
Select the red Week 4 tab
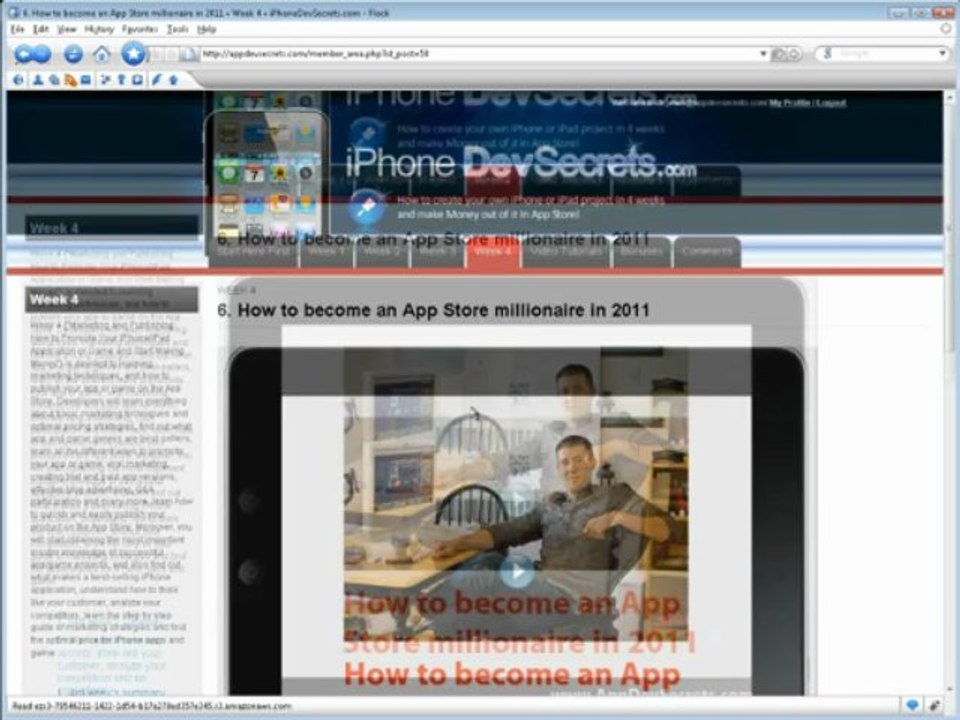click(x=493, y=252)
